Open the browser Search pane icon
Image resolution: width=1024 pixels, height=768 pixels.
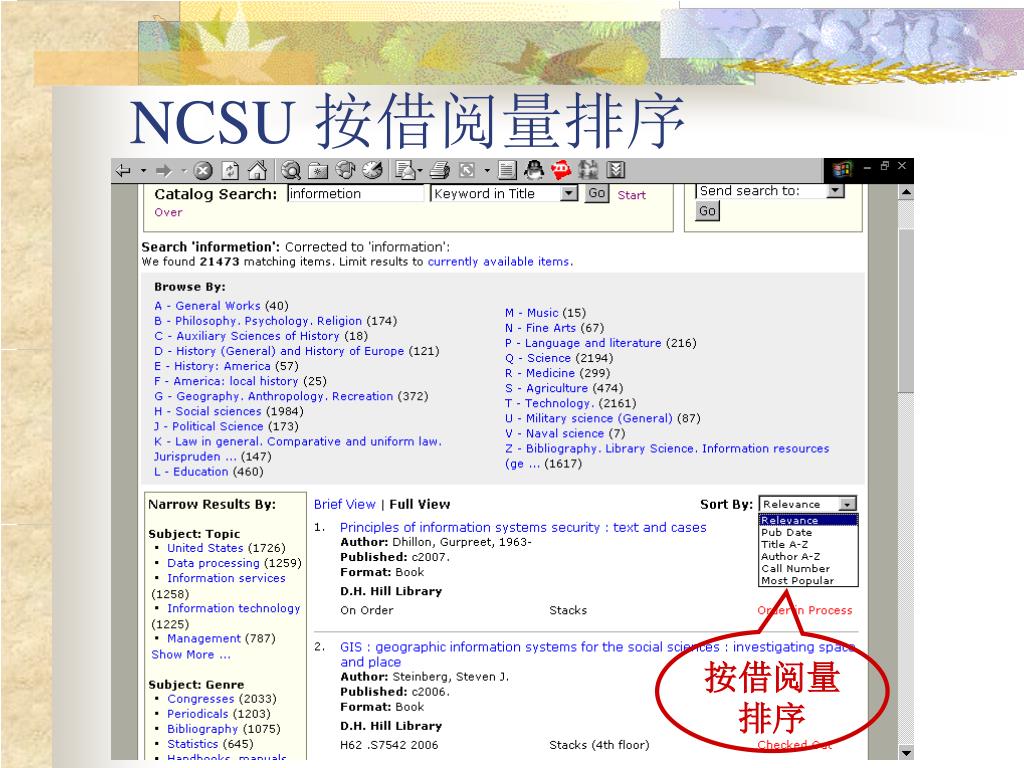click(x=291, y=170)
